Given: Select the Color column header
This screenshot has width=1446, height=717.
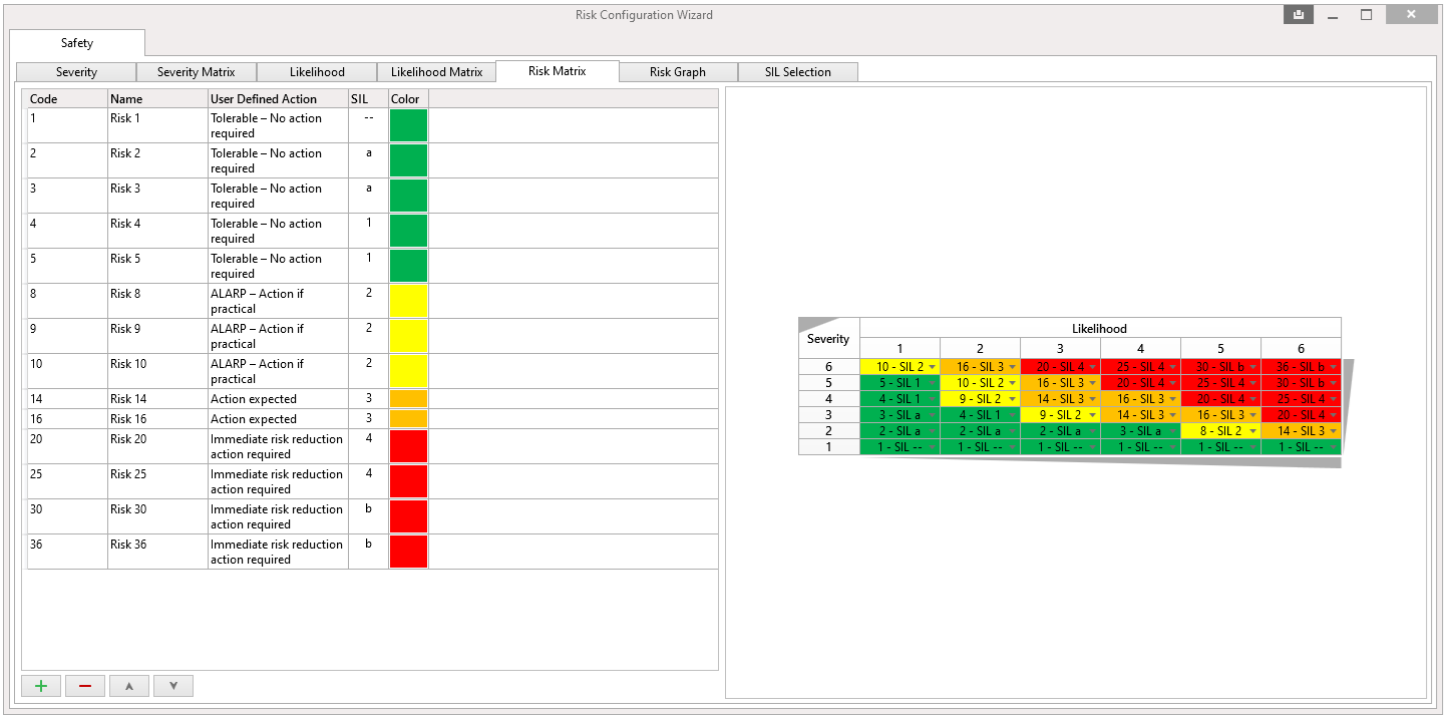Looking at the screenshot, I should point(408,98).
